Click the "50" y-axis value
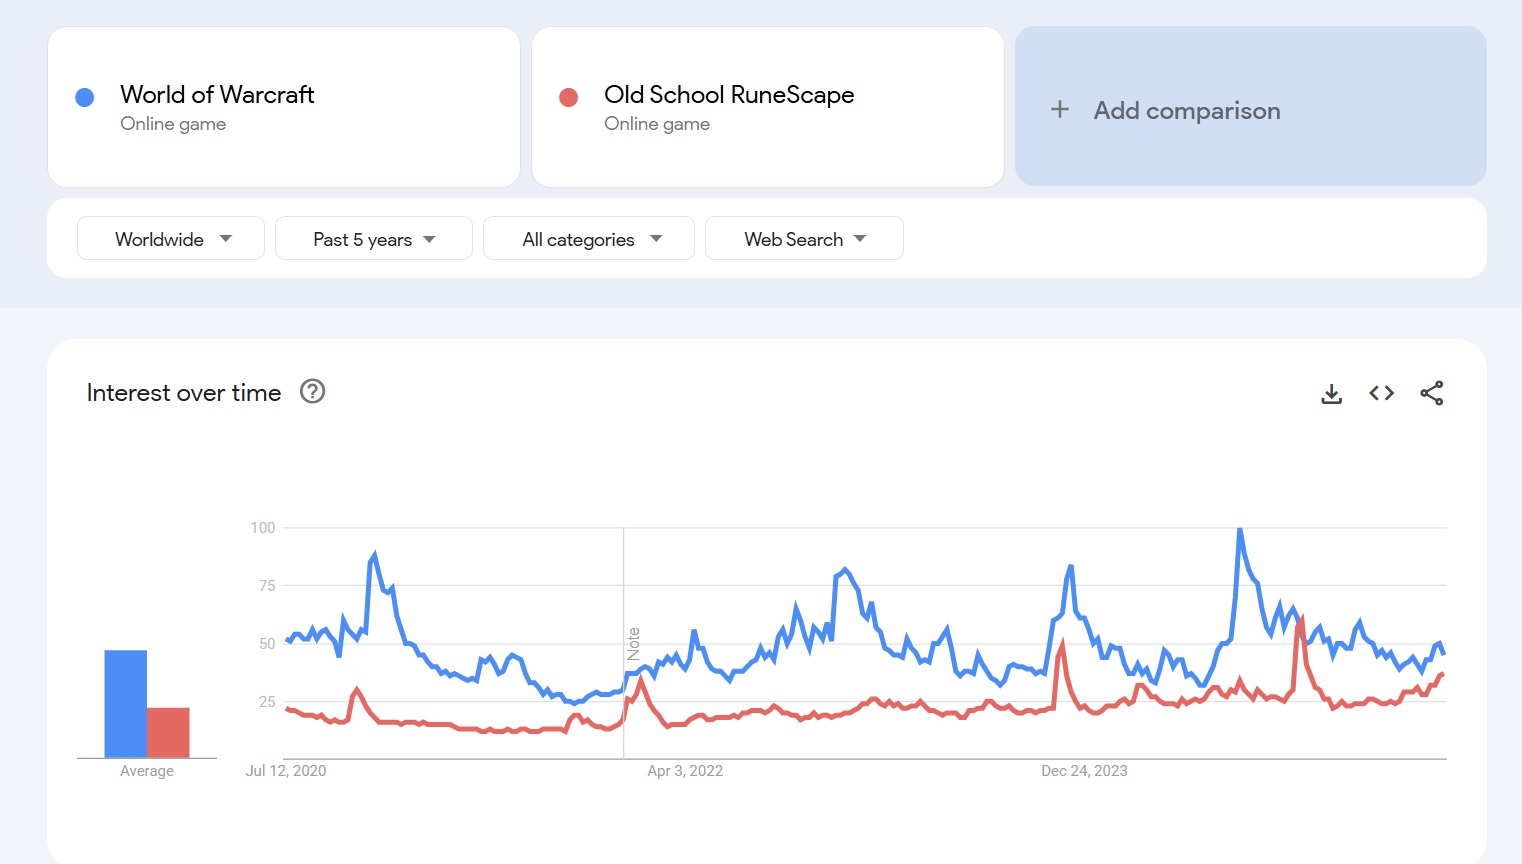This screenshot has width=1522, height=864. [x=267, y=644]
